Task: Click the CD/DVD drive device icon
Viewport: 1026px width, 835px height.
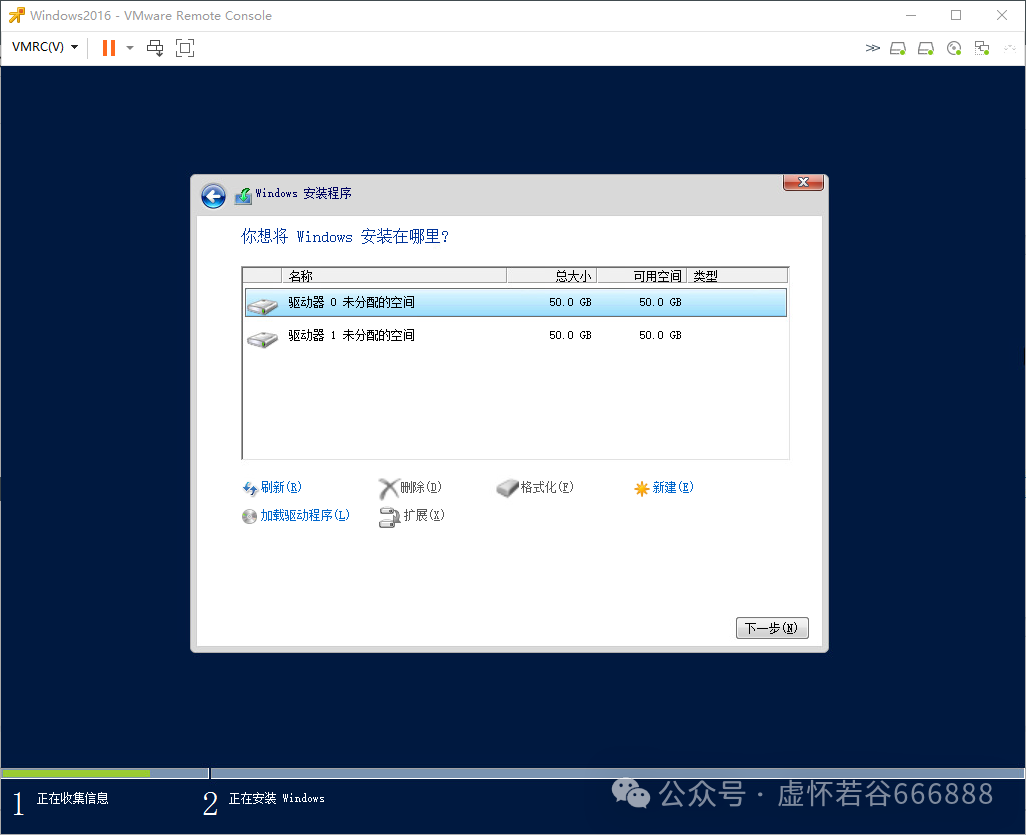Action: click(x=954, y=48)
